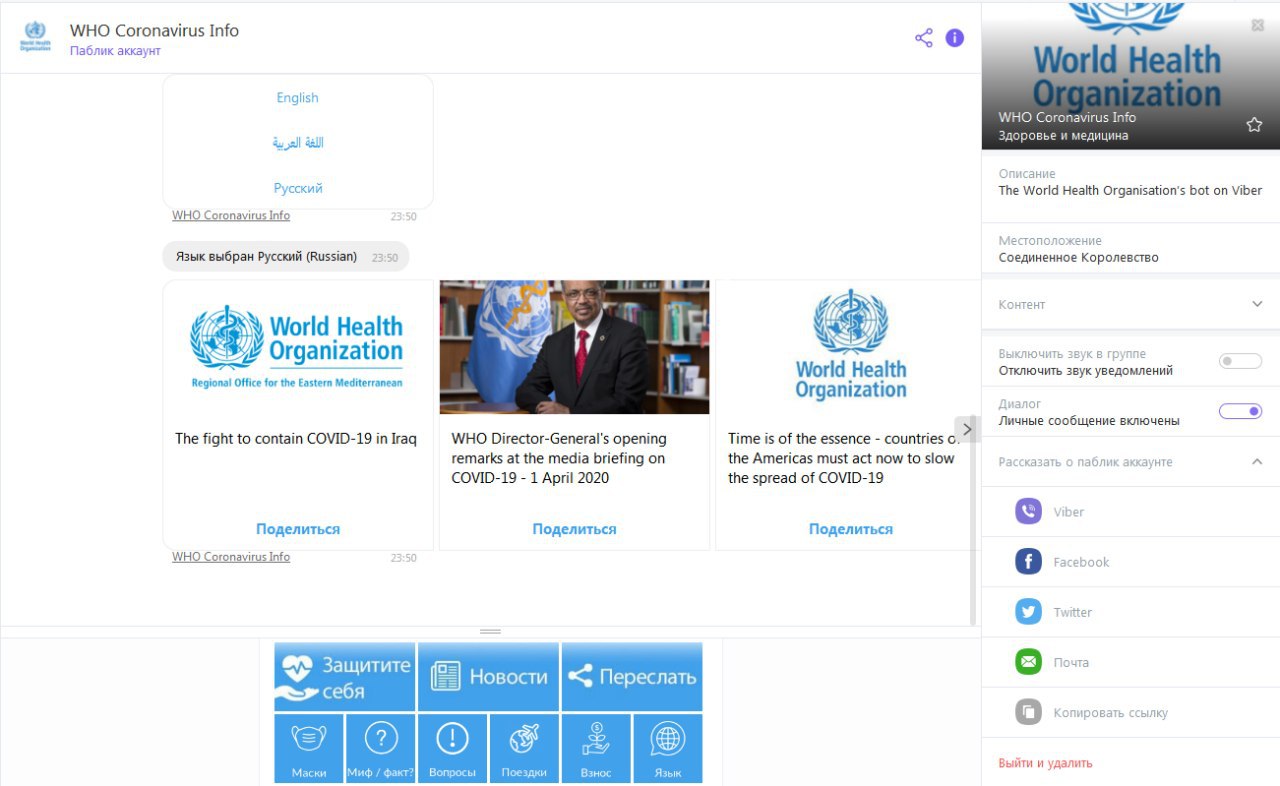Click 'The World Health Organisation's bot' description
The height and width of the screenshot is (786, 1280).
point(1130,190)
